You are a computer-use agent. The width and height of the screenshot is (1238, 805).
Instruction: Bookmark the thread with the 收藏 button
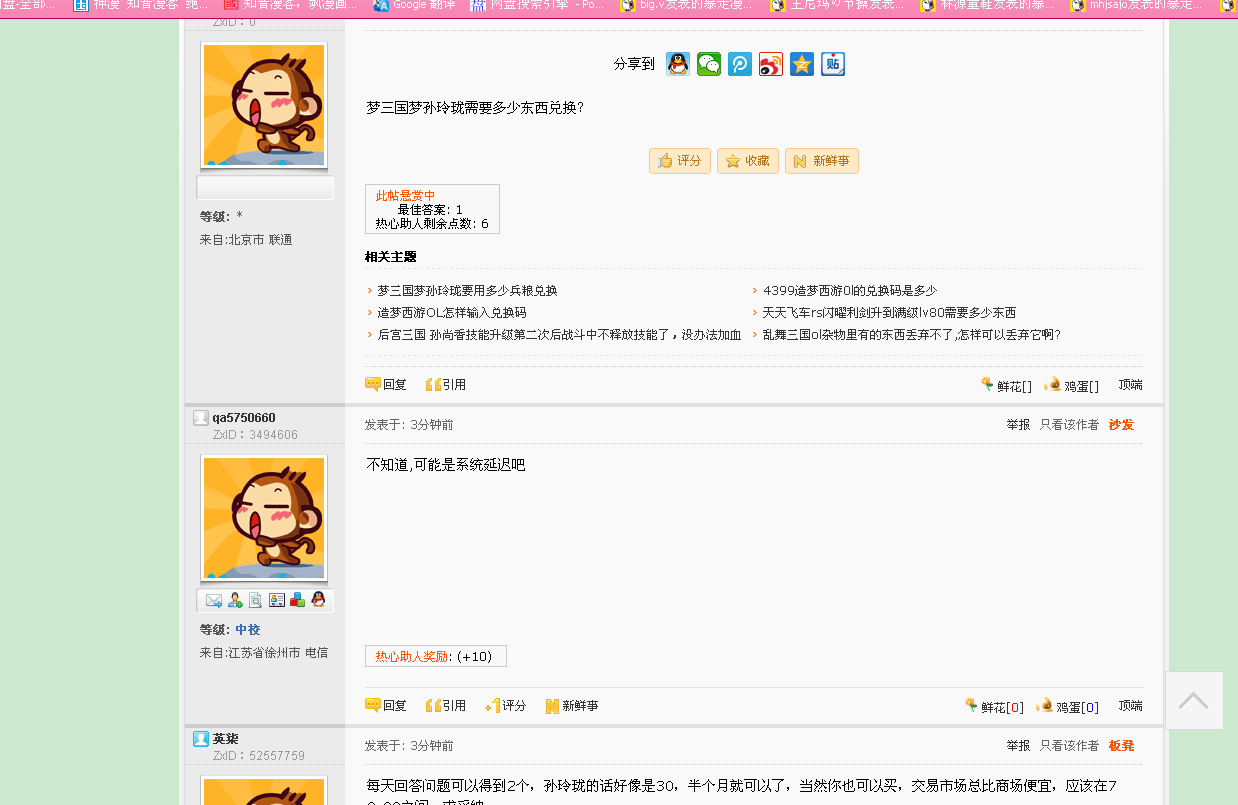[x=748, y=161]
